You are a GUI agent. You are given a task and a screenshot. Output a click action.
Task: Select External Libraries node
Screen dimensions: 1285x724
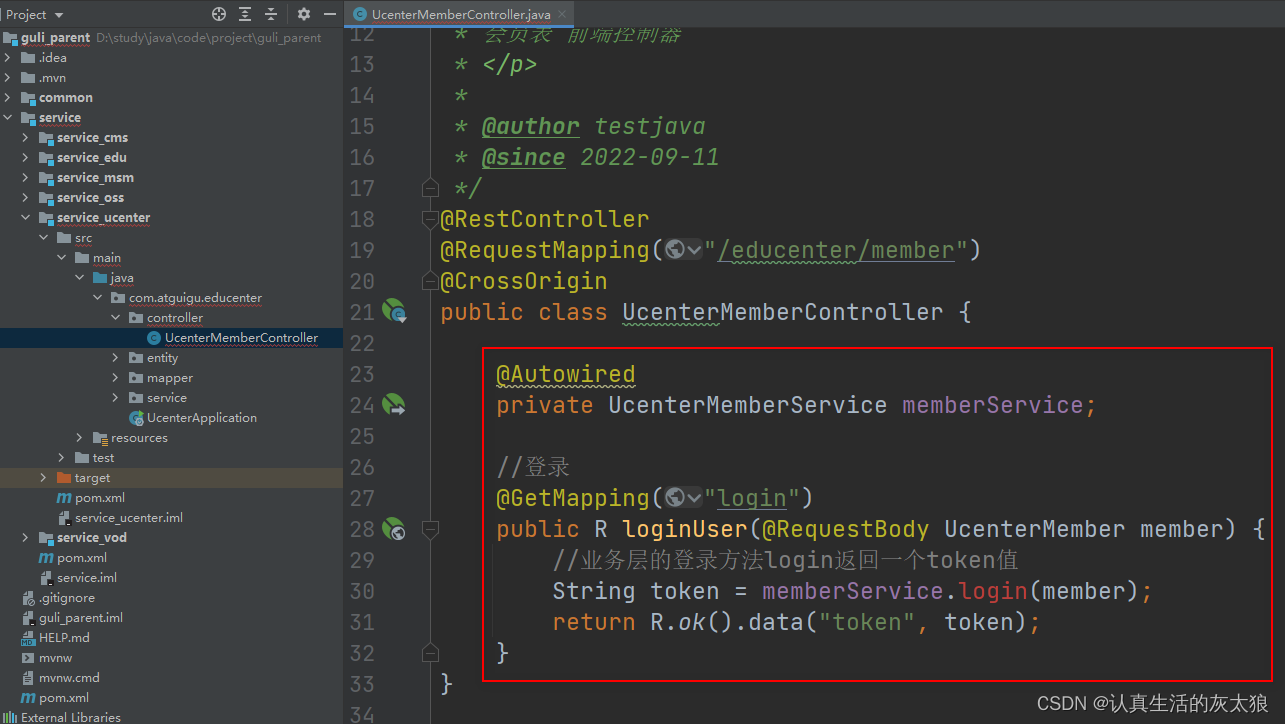click(x=71, y=717)
